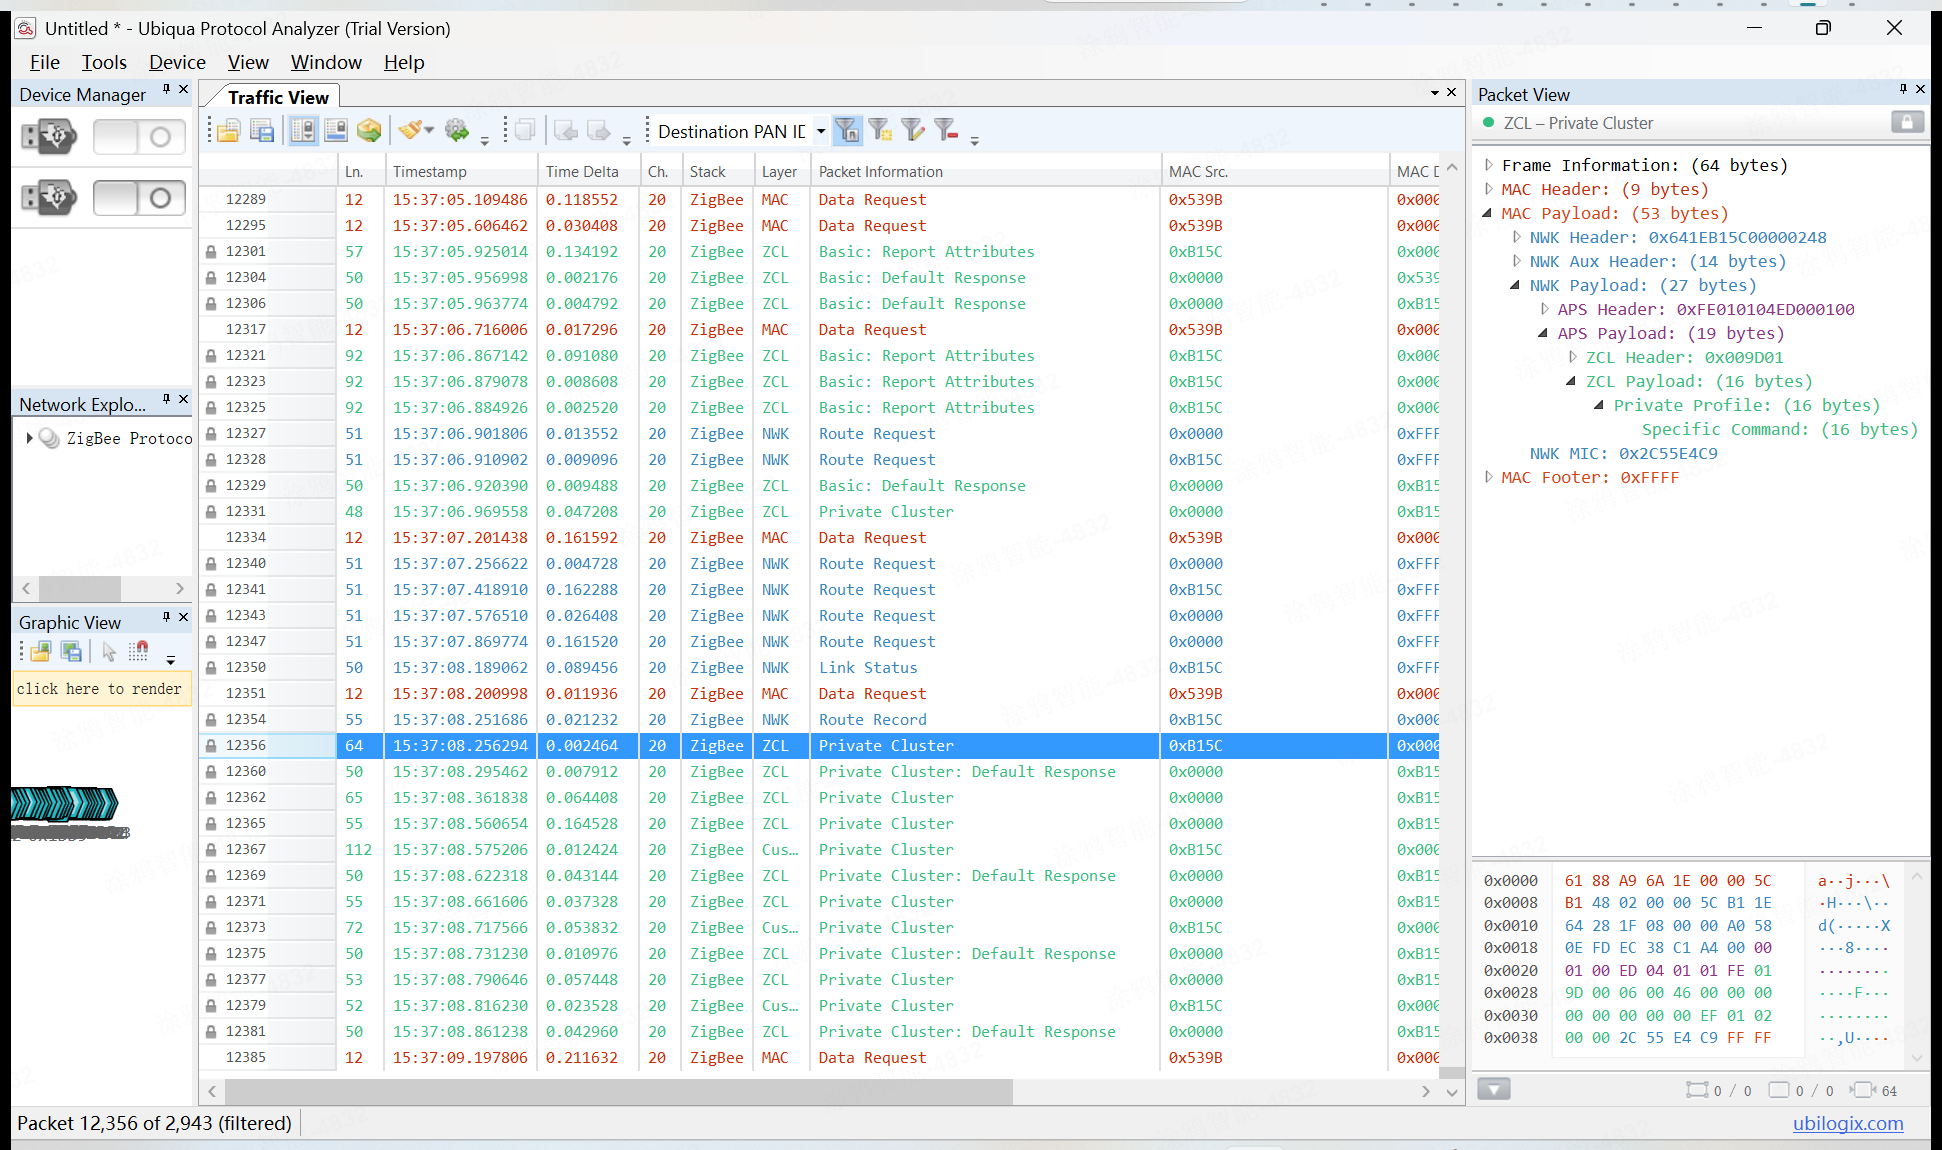Click the remove filter funnel with red minus
The width and height of the screenshot is (1942, 1150).
click(946, 130)
